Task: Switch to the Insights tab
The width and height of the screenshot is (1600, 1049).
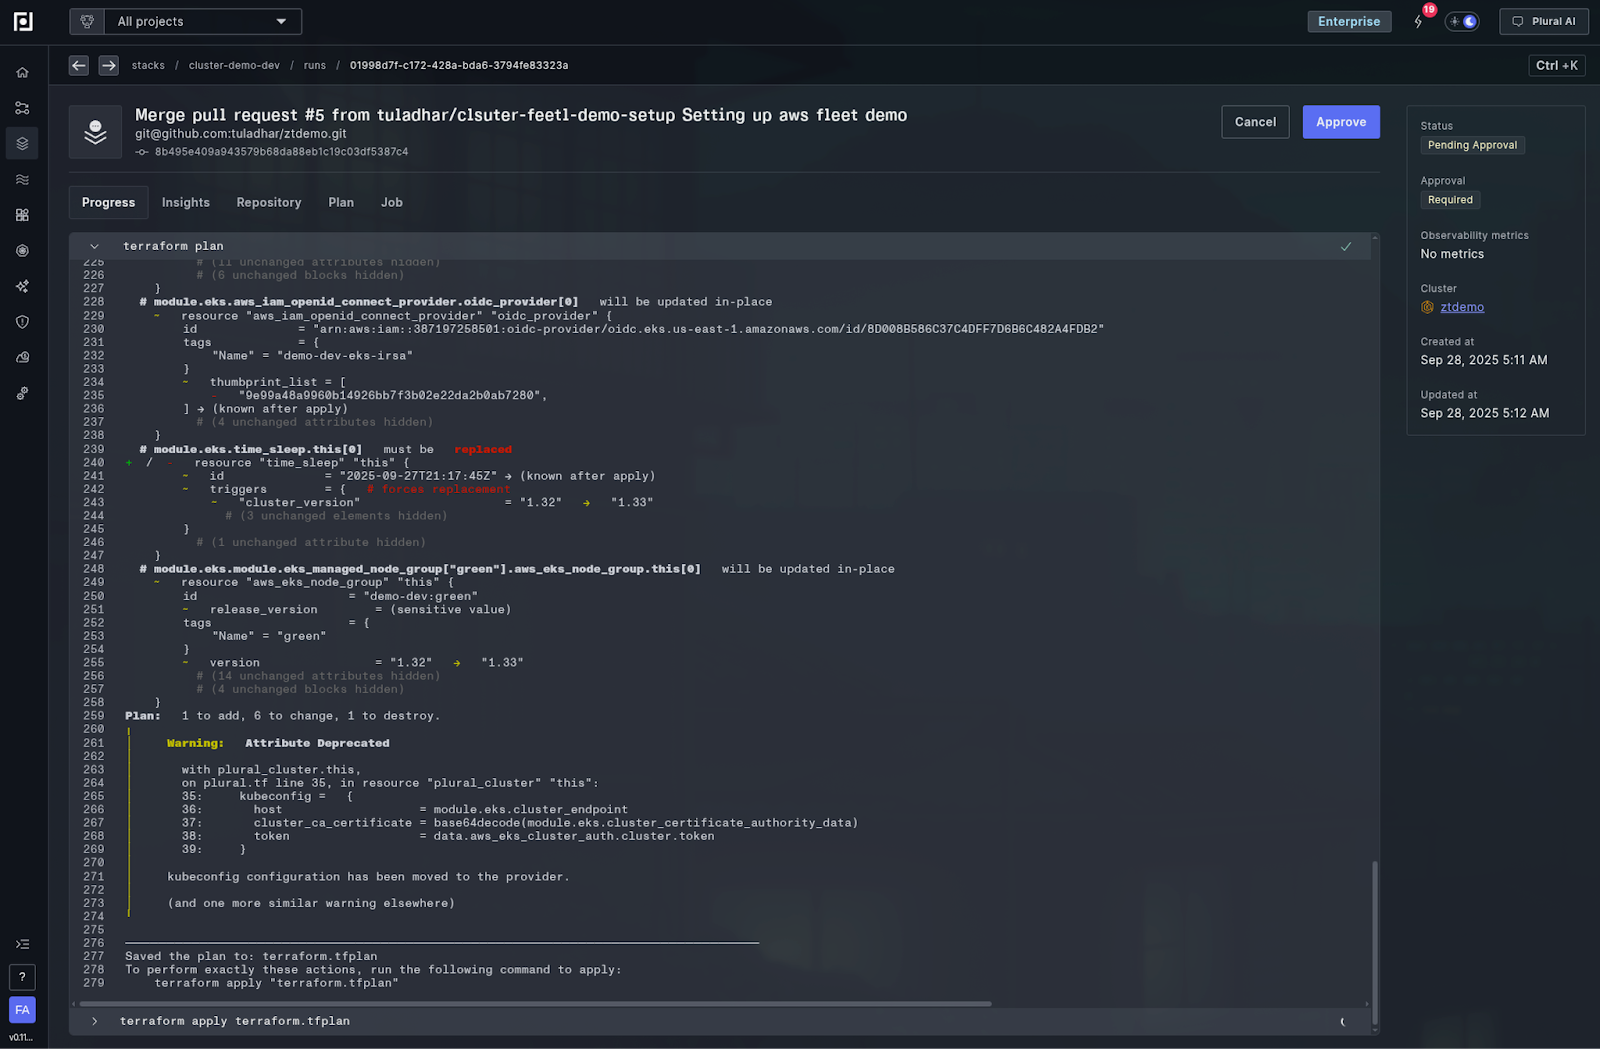Action: 186,202
